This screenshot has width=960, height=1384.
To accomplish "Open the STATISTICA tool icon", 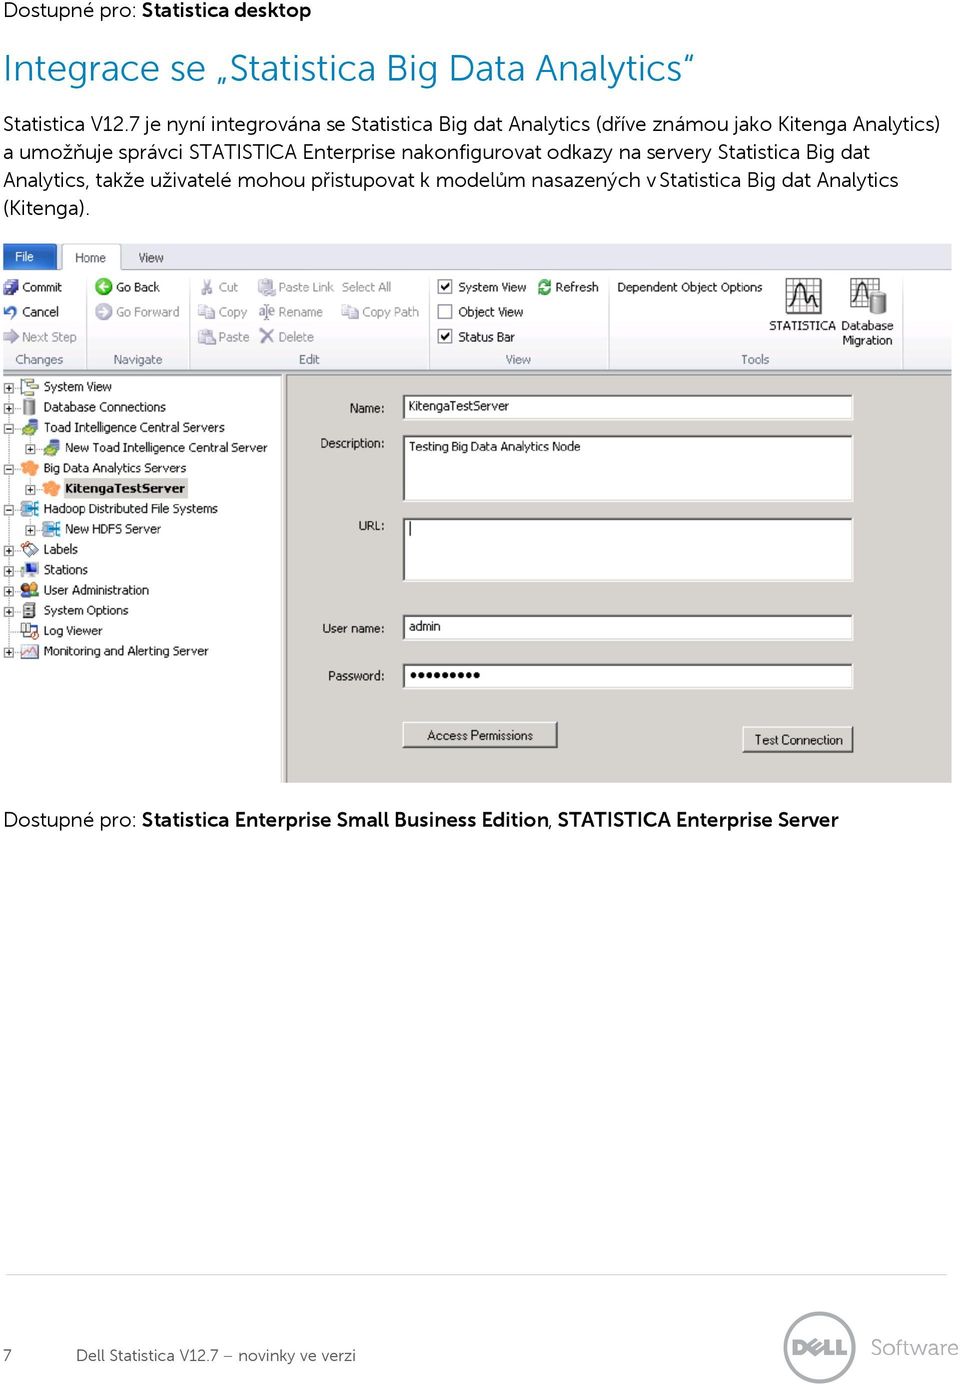I will tap(803, 297).
